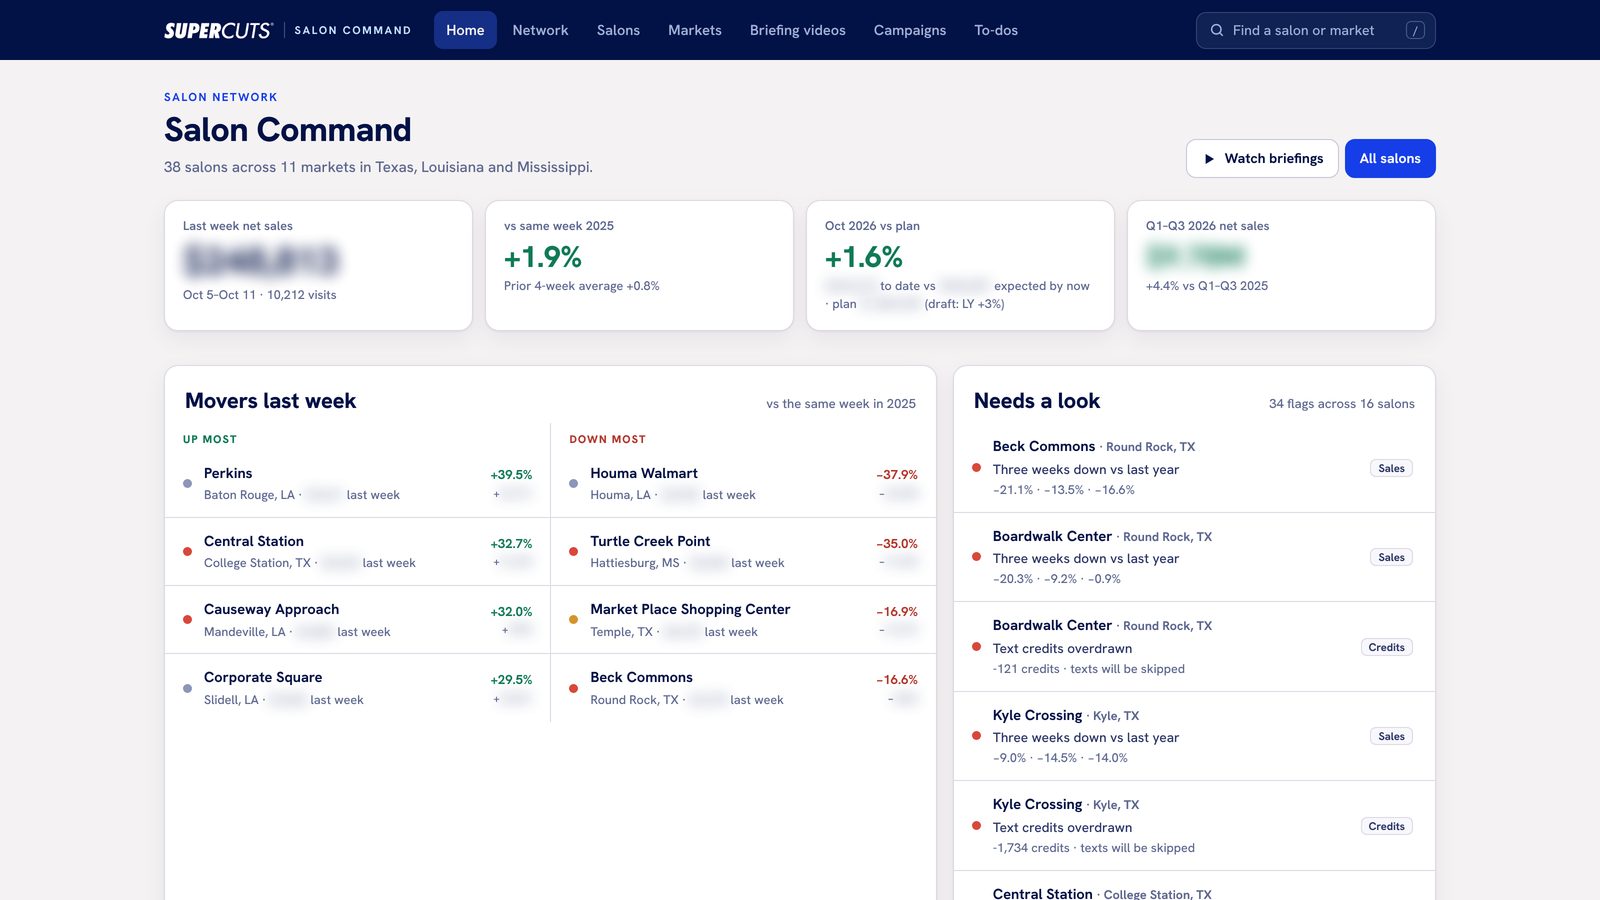The height and width of the screenshot is (900, 1600).
Task: Click the Supercuts logo
Action: (x=218, y=30)
